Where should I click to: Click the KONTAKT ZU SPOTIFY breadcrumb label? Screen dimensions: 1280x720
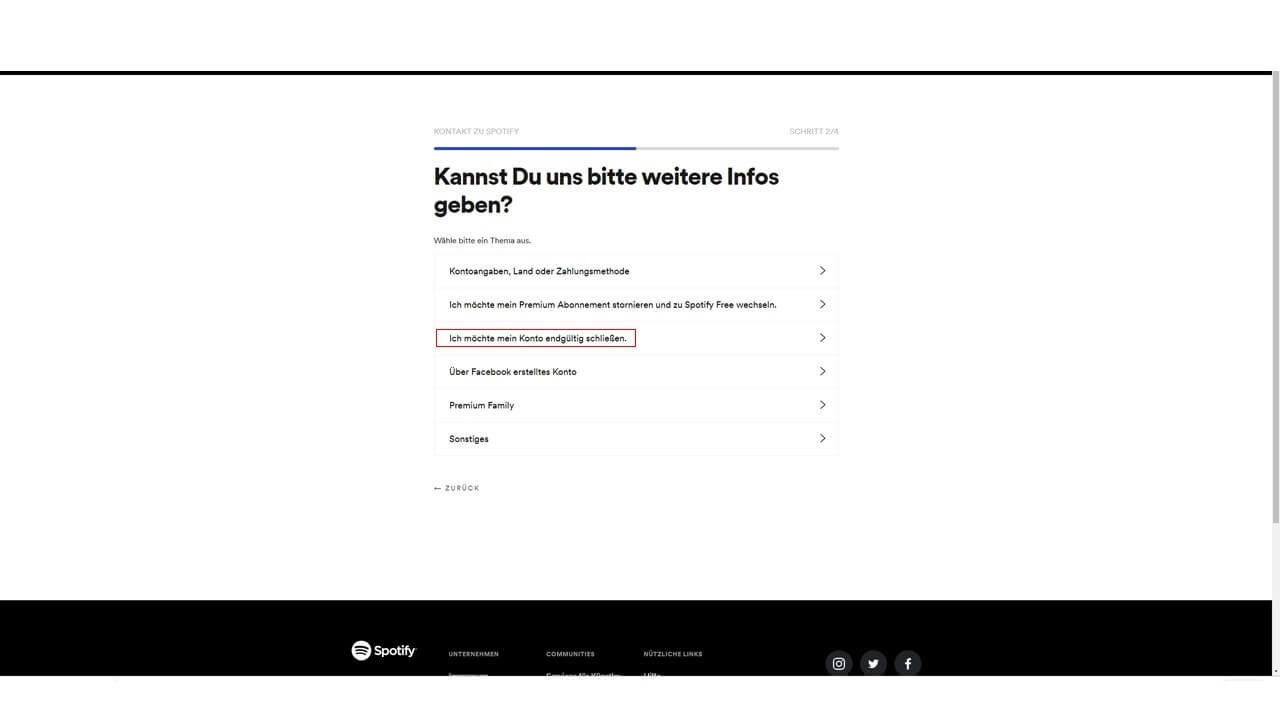click(x=476, y=132)
